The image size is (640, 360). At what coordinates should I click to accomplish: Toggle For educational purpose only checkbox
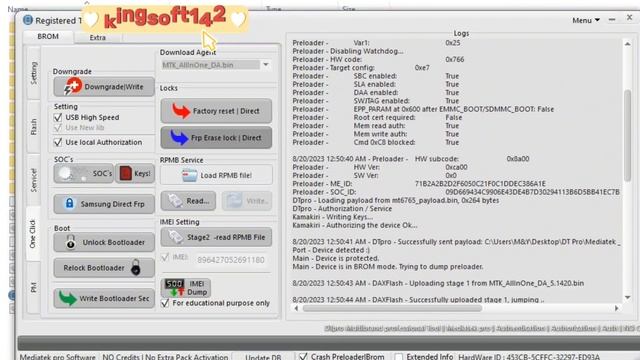pos(165,303)
